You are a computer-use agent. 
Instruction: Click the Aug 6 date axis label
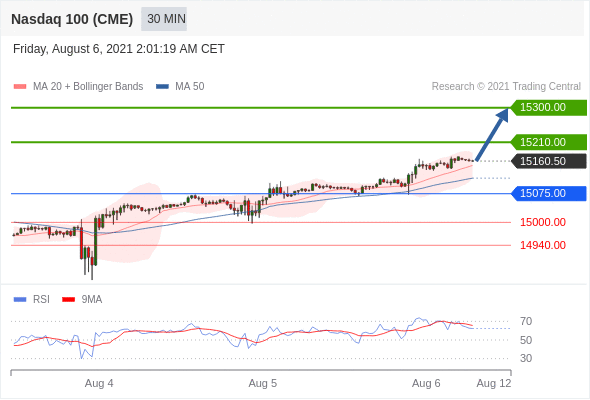pyautogui.click(x=426, y=383)
